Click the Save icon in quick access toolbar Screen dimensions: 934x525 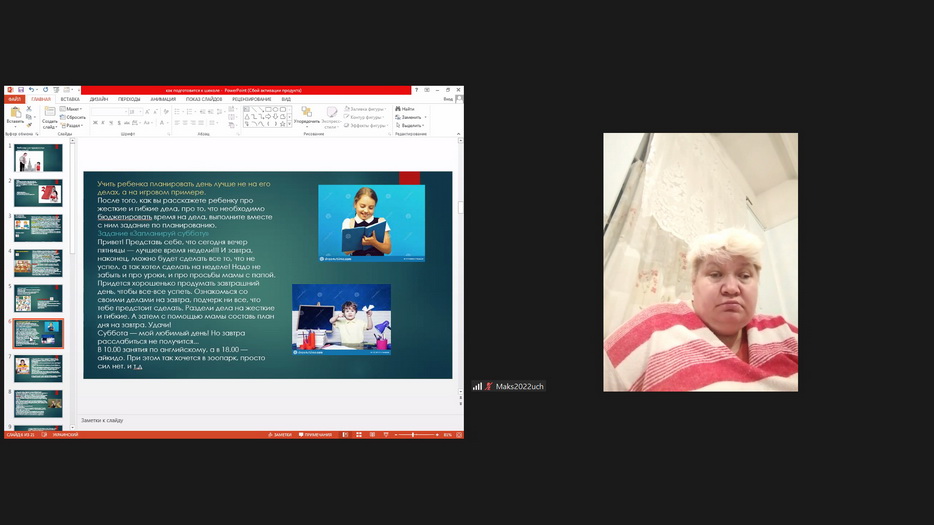pyautogui.click(x=20, y=90)
